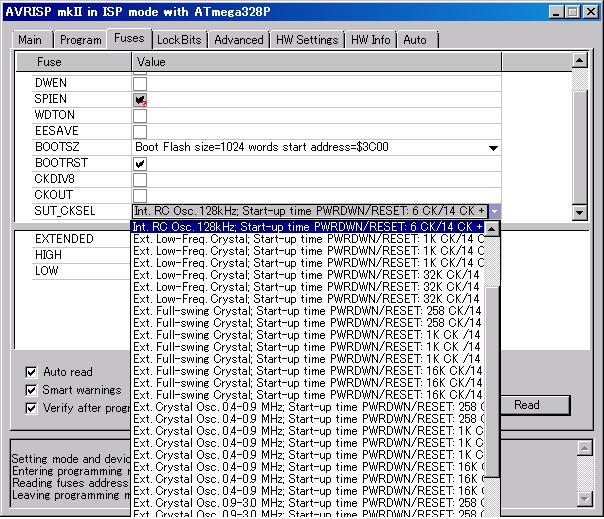Click the fuse list scrollbar thumb
The width and height of the screenshot is (604, 519).
580,146
